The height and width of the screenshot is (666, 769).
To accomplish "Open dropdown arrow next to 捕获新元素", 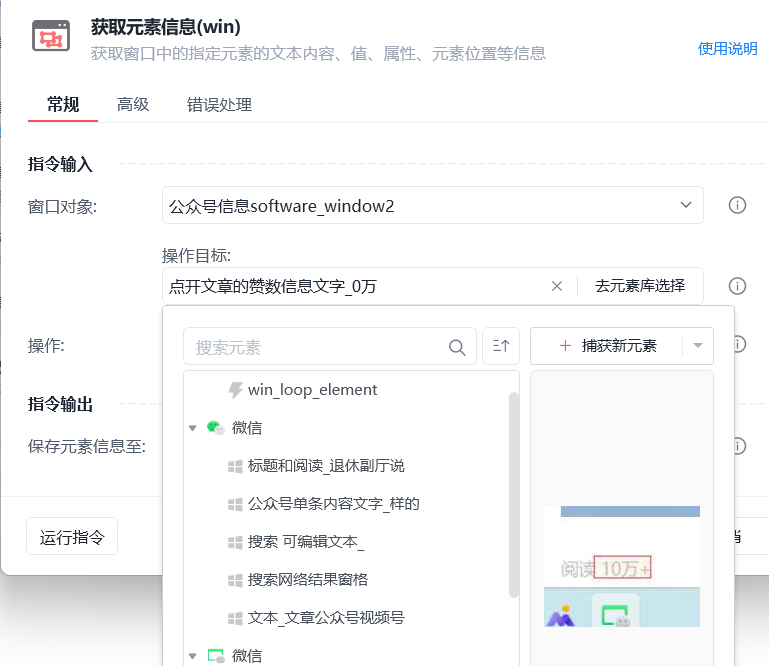I will tap(697, 346).
